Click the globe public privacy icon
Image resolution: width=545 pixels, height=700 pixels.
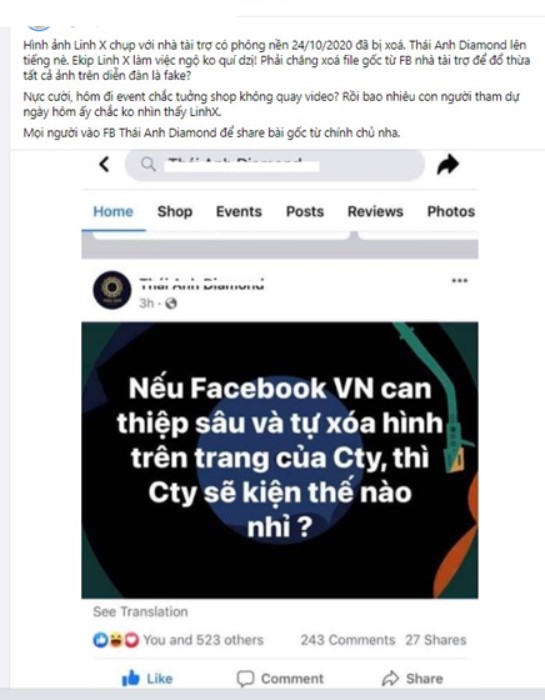(x=171, y=304)
